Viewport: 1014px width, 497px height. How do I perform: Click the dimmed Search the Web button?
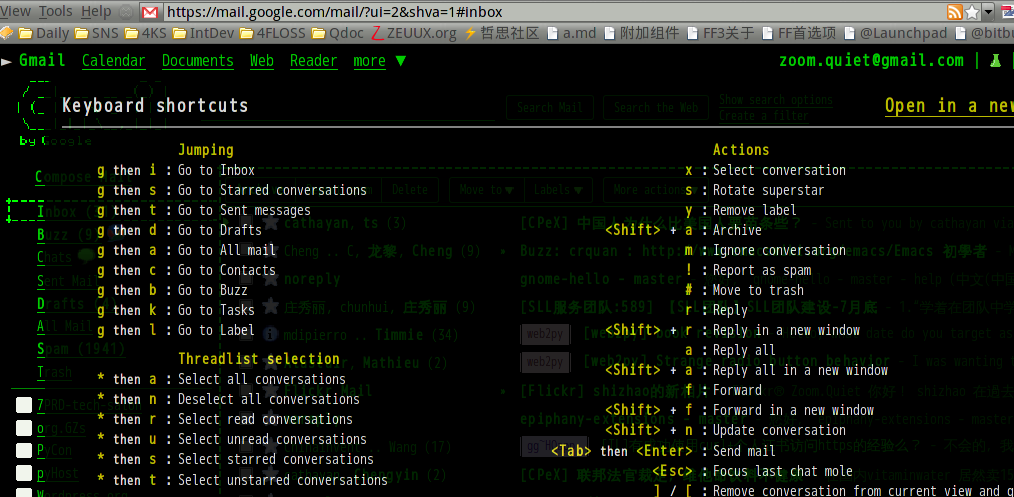click(x=656, y=108)
